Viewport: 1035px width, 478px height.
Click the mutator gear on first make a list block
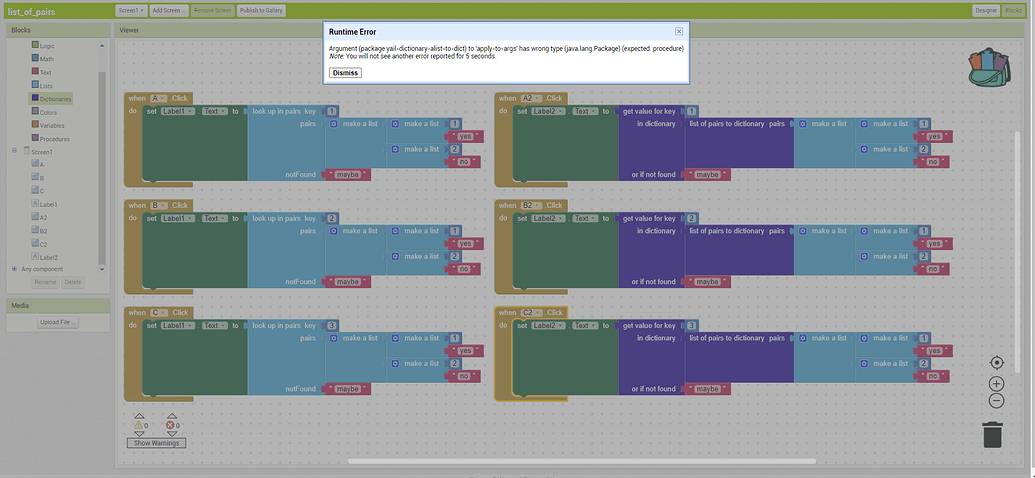pyautogui.click(x=335, y=124)
